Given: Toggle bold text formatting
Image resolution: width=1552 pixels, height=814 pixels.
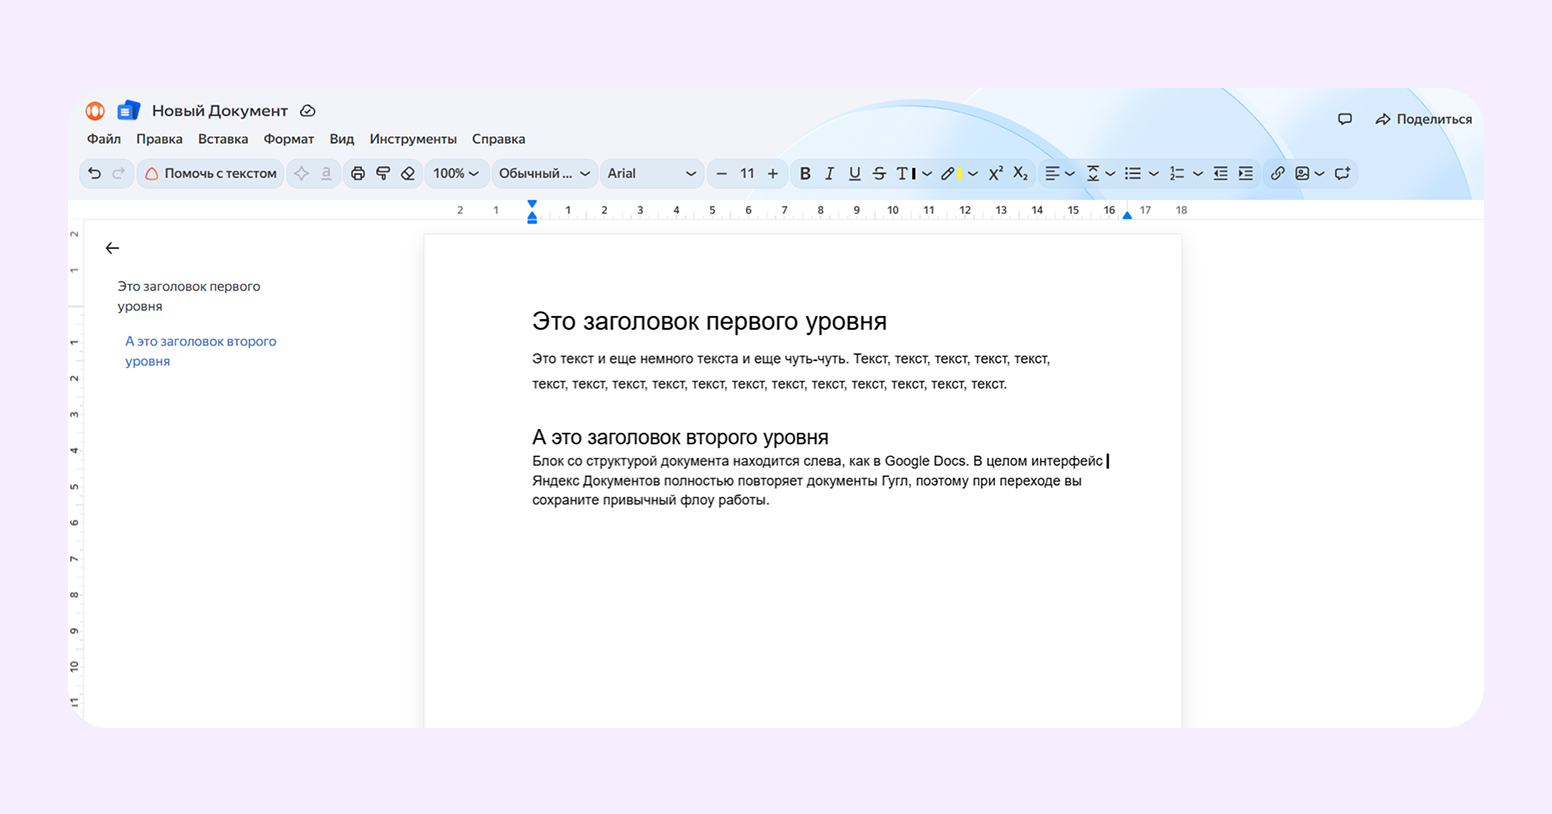Looking at the screenshot, I should 805,173.
